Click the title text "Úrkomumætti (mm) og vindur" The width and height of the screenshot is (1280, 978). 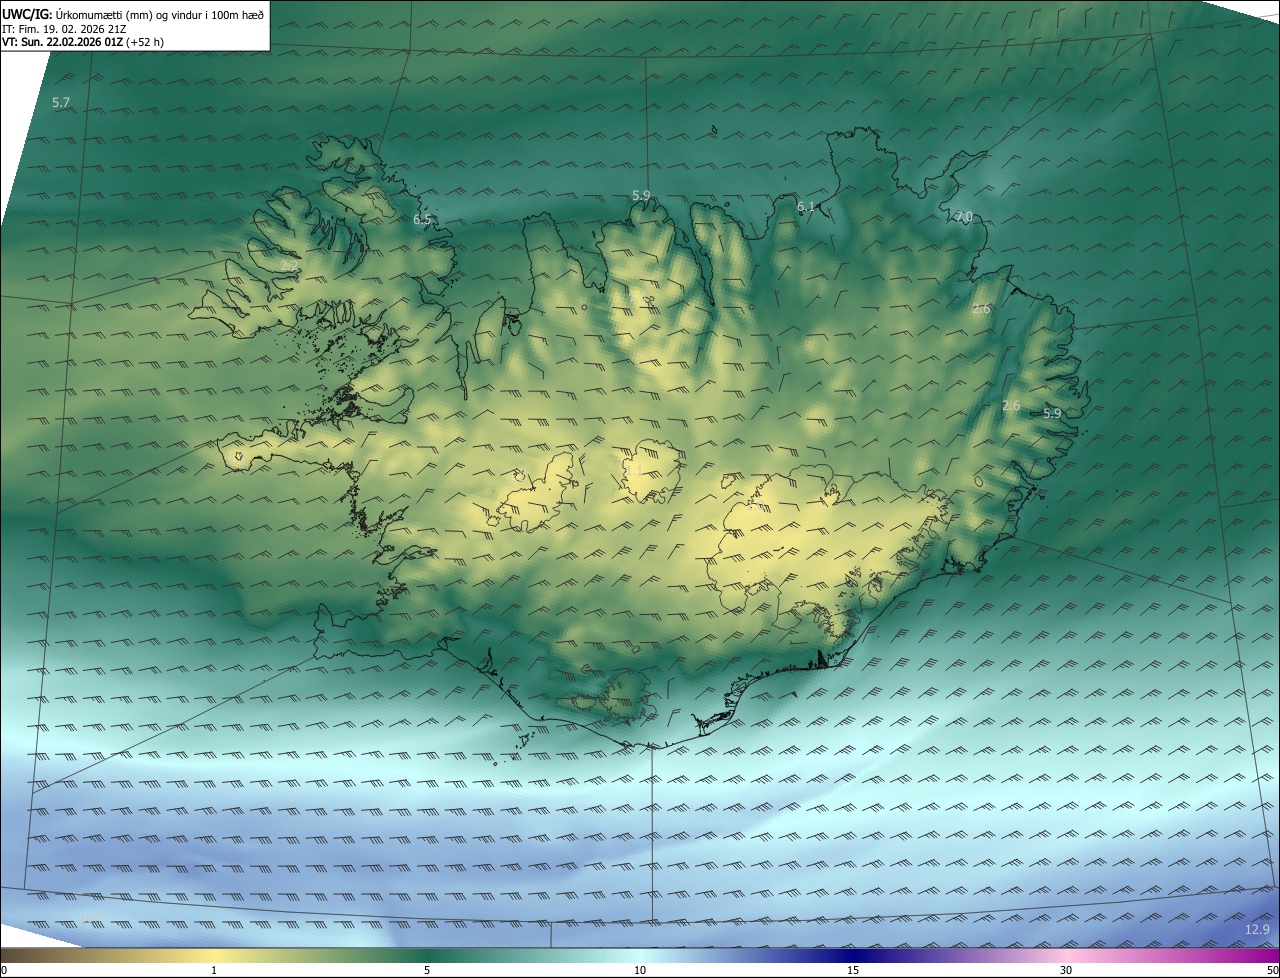tap(130, 14)
